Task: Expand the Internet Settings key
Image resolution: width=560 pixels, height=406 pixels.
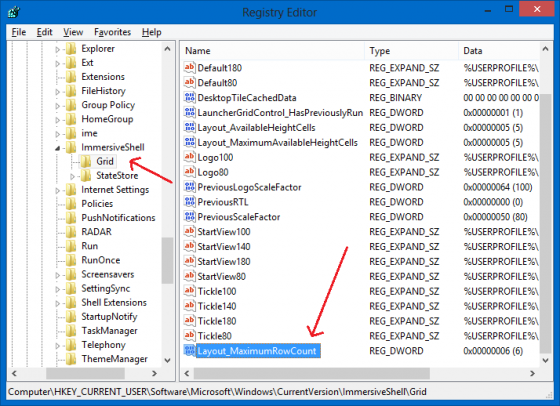Action: point(57,191)
